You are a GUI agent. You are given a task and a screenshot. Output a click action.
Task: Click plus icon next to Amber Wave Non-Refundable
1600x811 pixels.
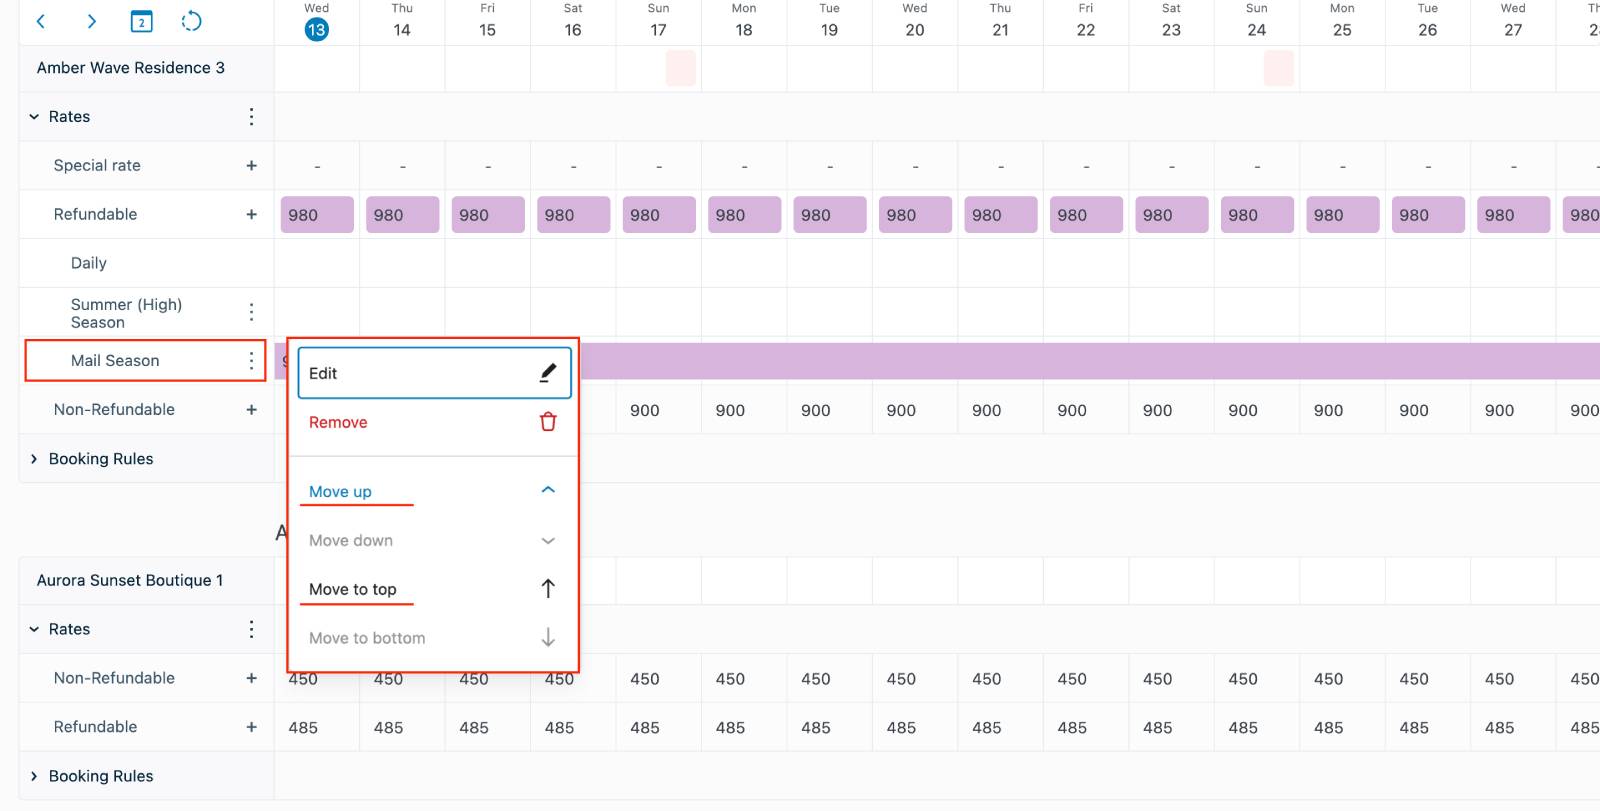(x=251, y=410)
